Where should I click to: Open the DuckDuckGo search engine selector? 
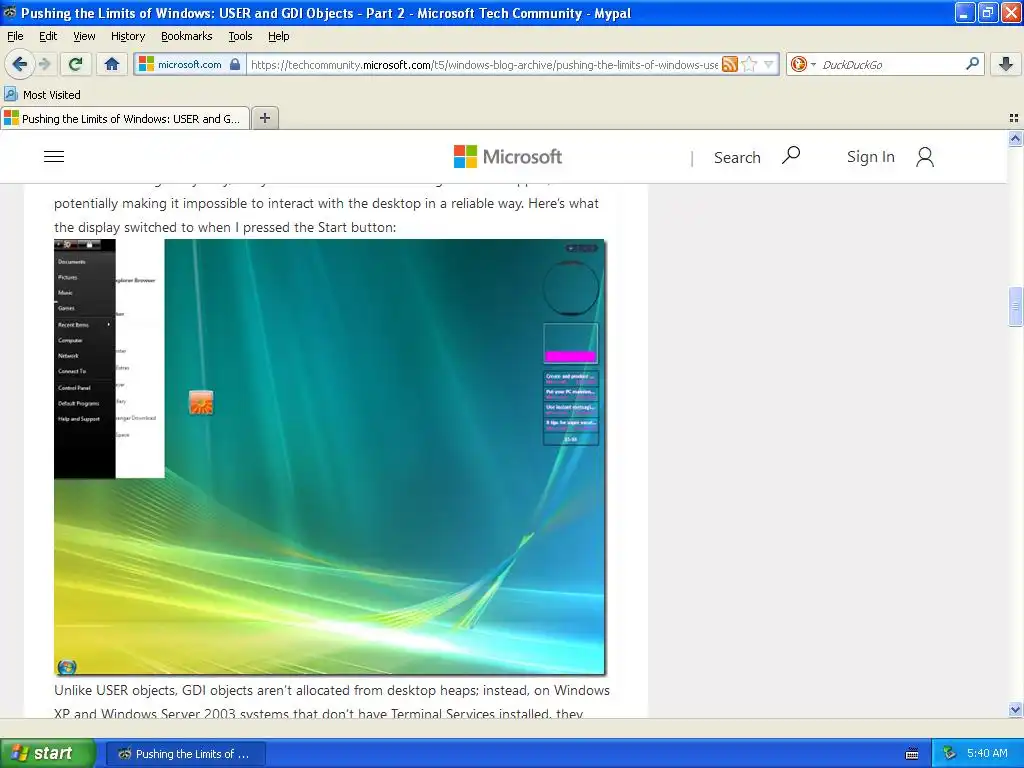pos(803,64)
